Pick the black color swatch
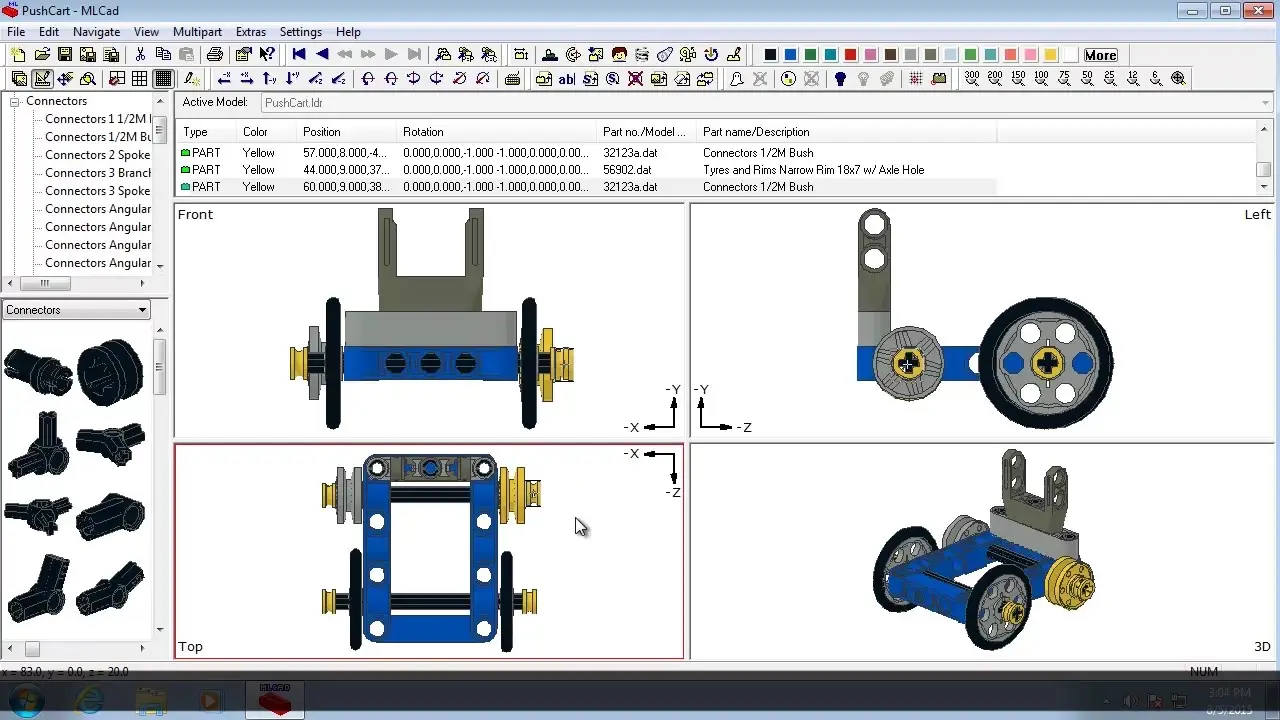 [x=770, y=55]
